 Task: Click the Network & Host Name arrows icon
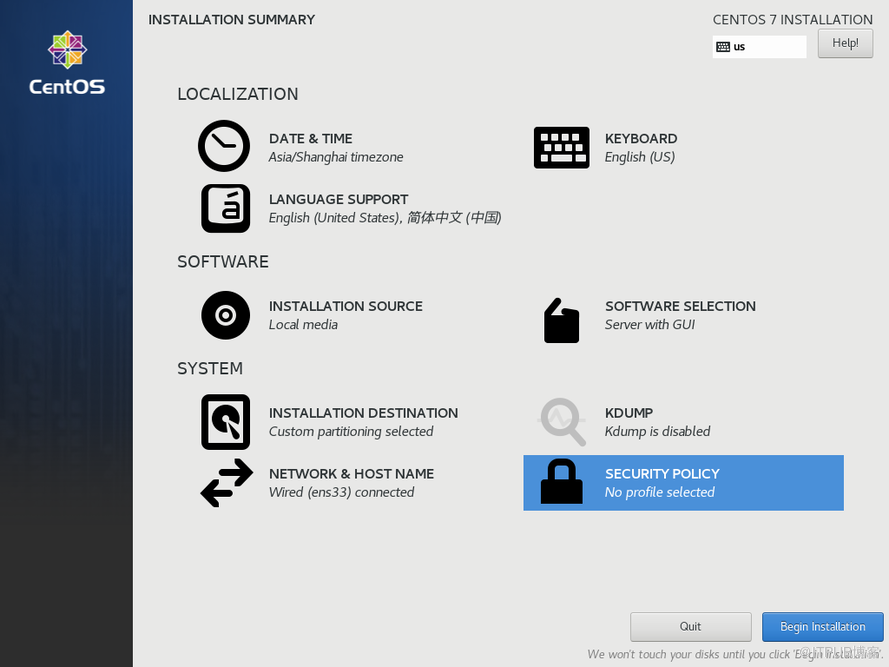tap(226, 482)
